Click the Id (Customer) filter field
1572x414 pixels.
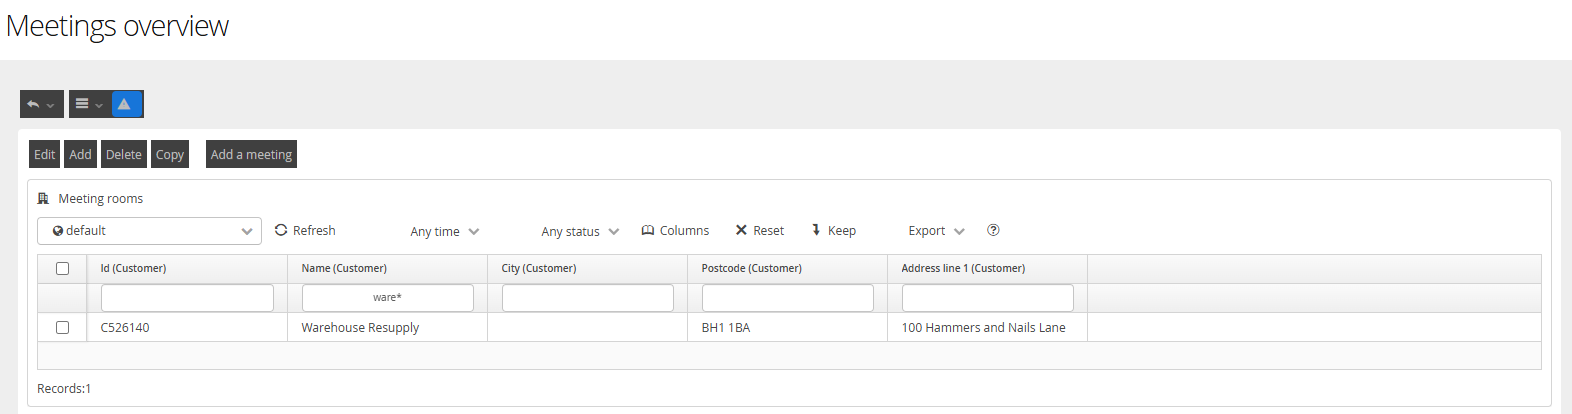pyautogui.click(x=187, y=298)
